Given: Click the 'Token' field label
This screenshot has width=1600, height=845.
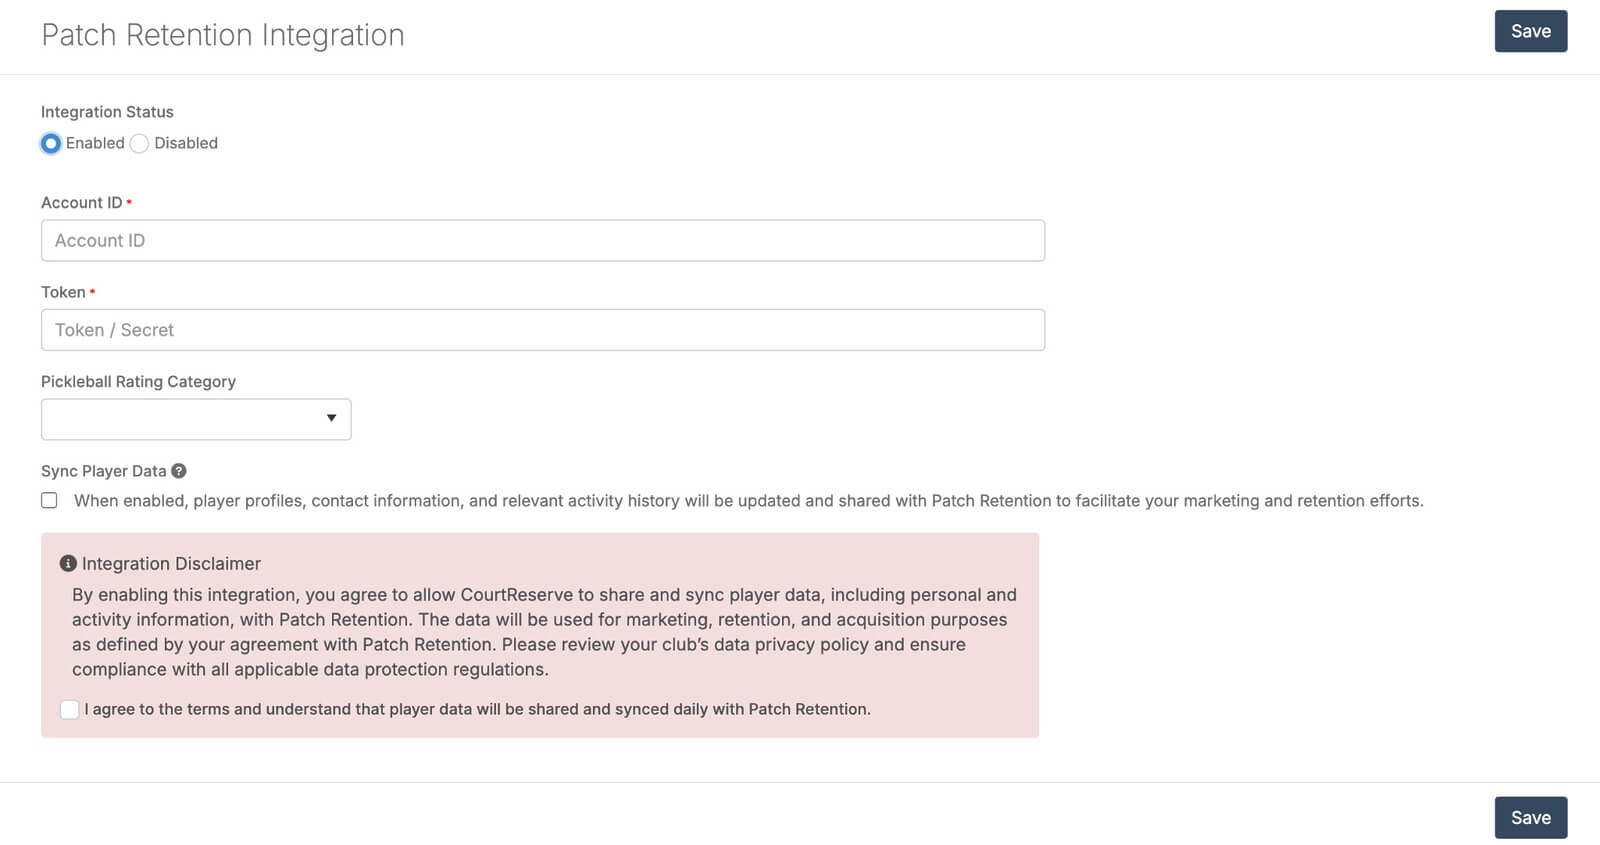Looking at the screenshot, I should pyautogui.click(x=63, y=292).
